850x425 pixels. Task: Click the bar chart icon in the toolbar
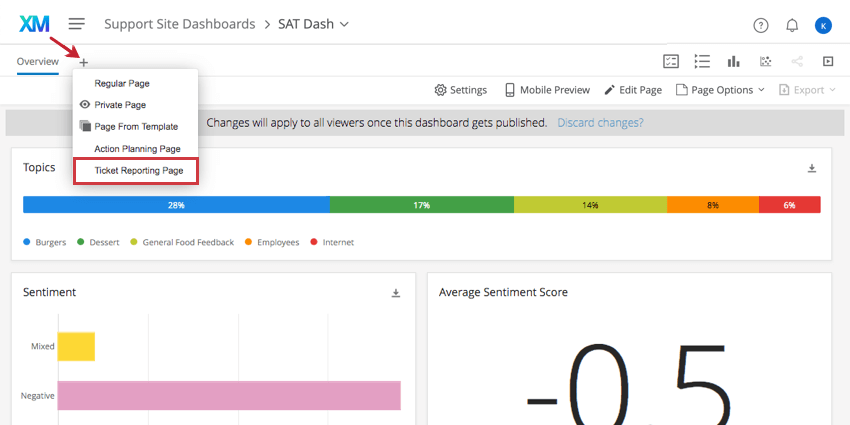[733, 61]
